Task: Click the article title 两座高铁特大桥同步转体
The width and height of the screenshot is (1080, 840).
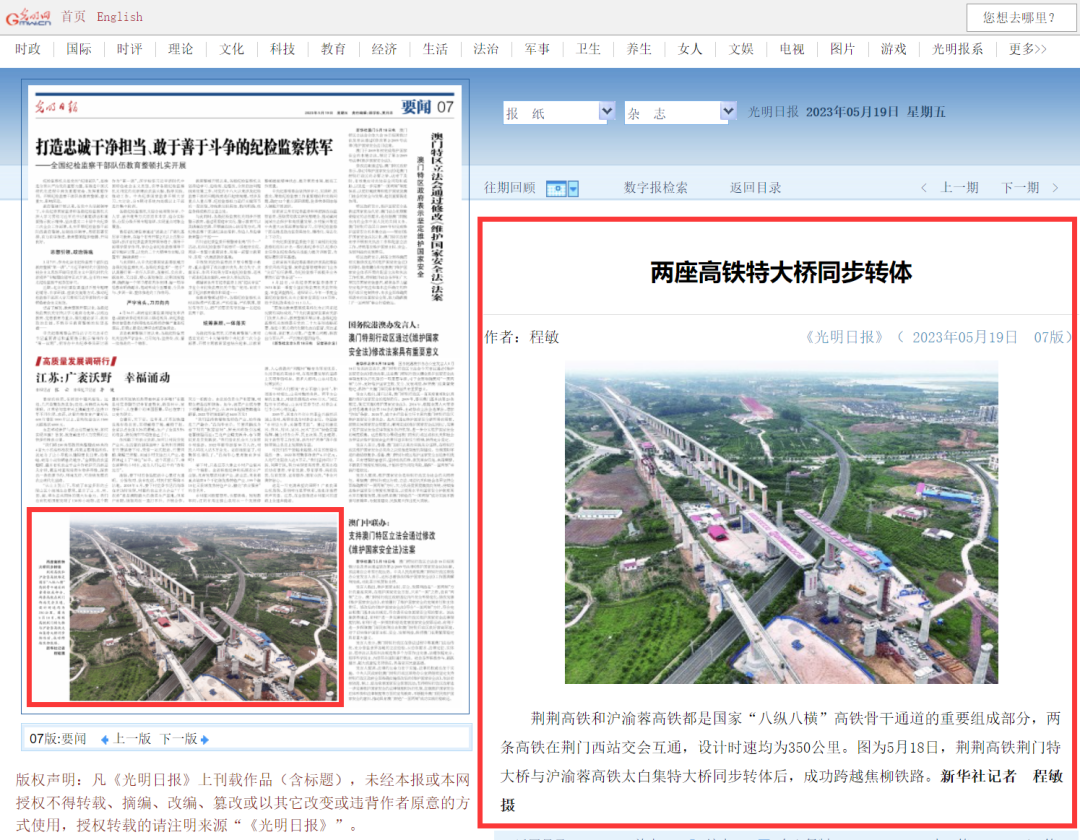Action: pos(781,272)
